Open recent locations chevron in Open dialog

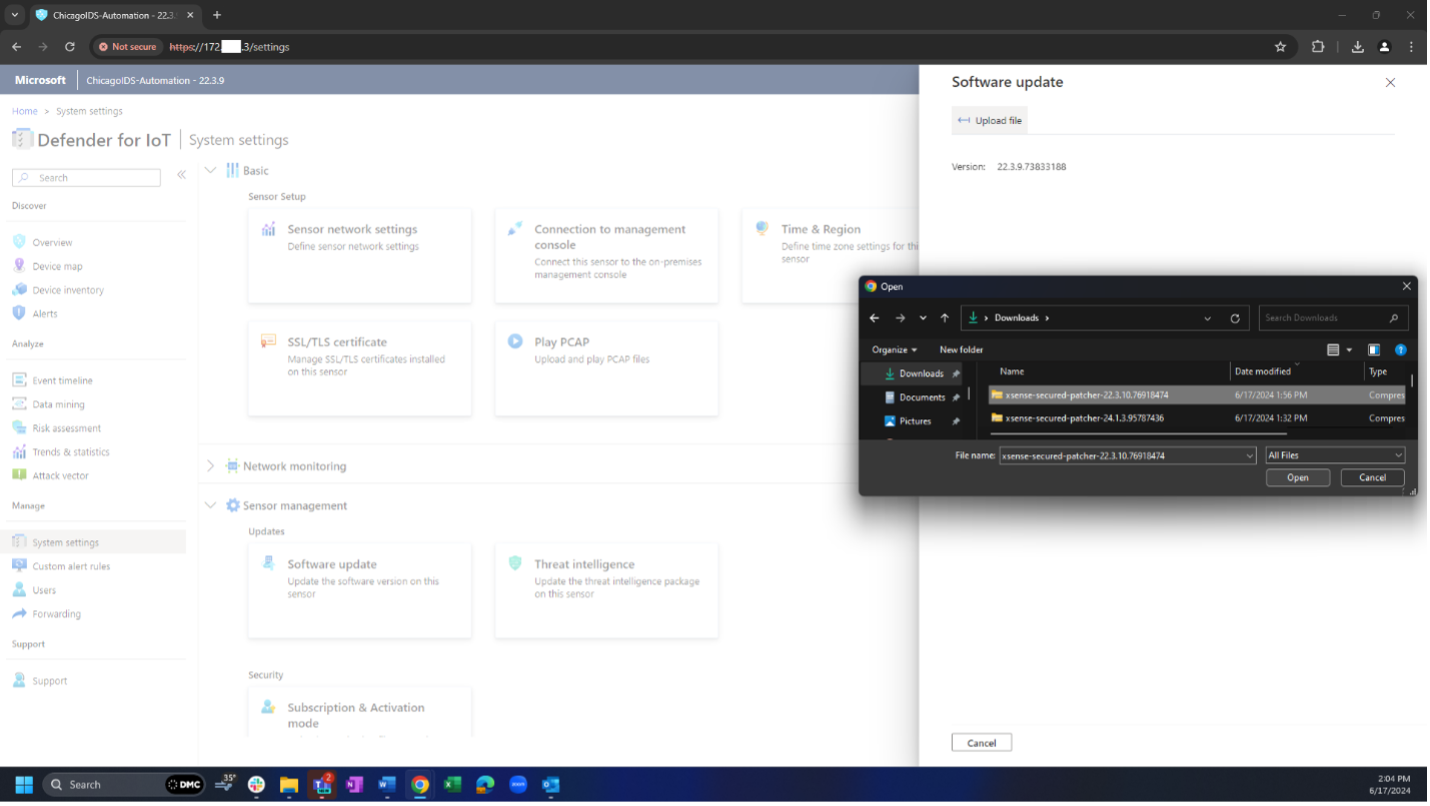tap(923, 318)
